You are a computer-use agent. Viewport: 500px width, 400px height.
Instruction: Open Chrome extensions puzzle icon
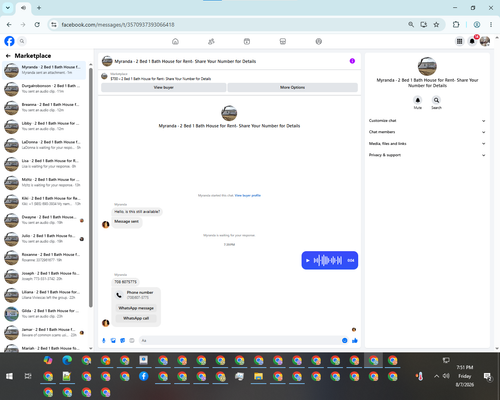click(456, 25)
